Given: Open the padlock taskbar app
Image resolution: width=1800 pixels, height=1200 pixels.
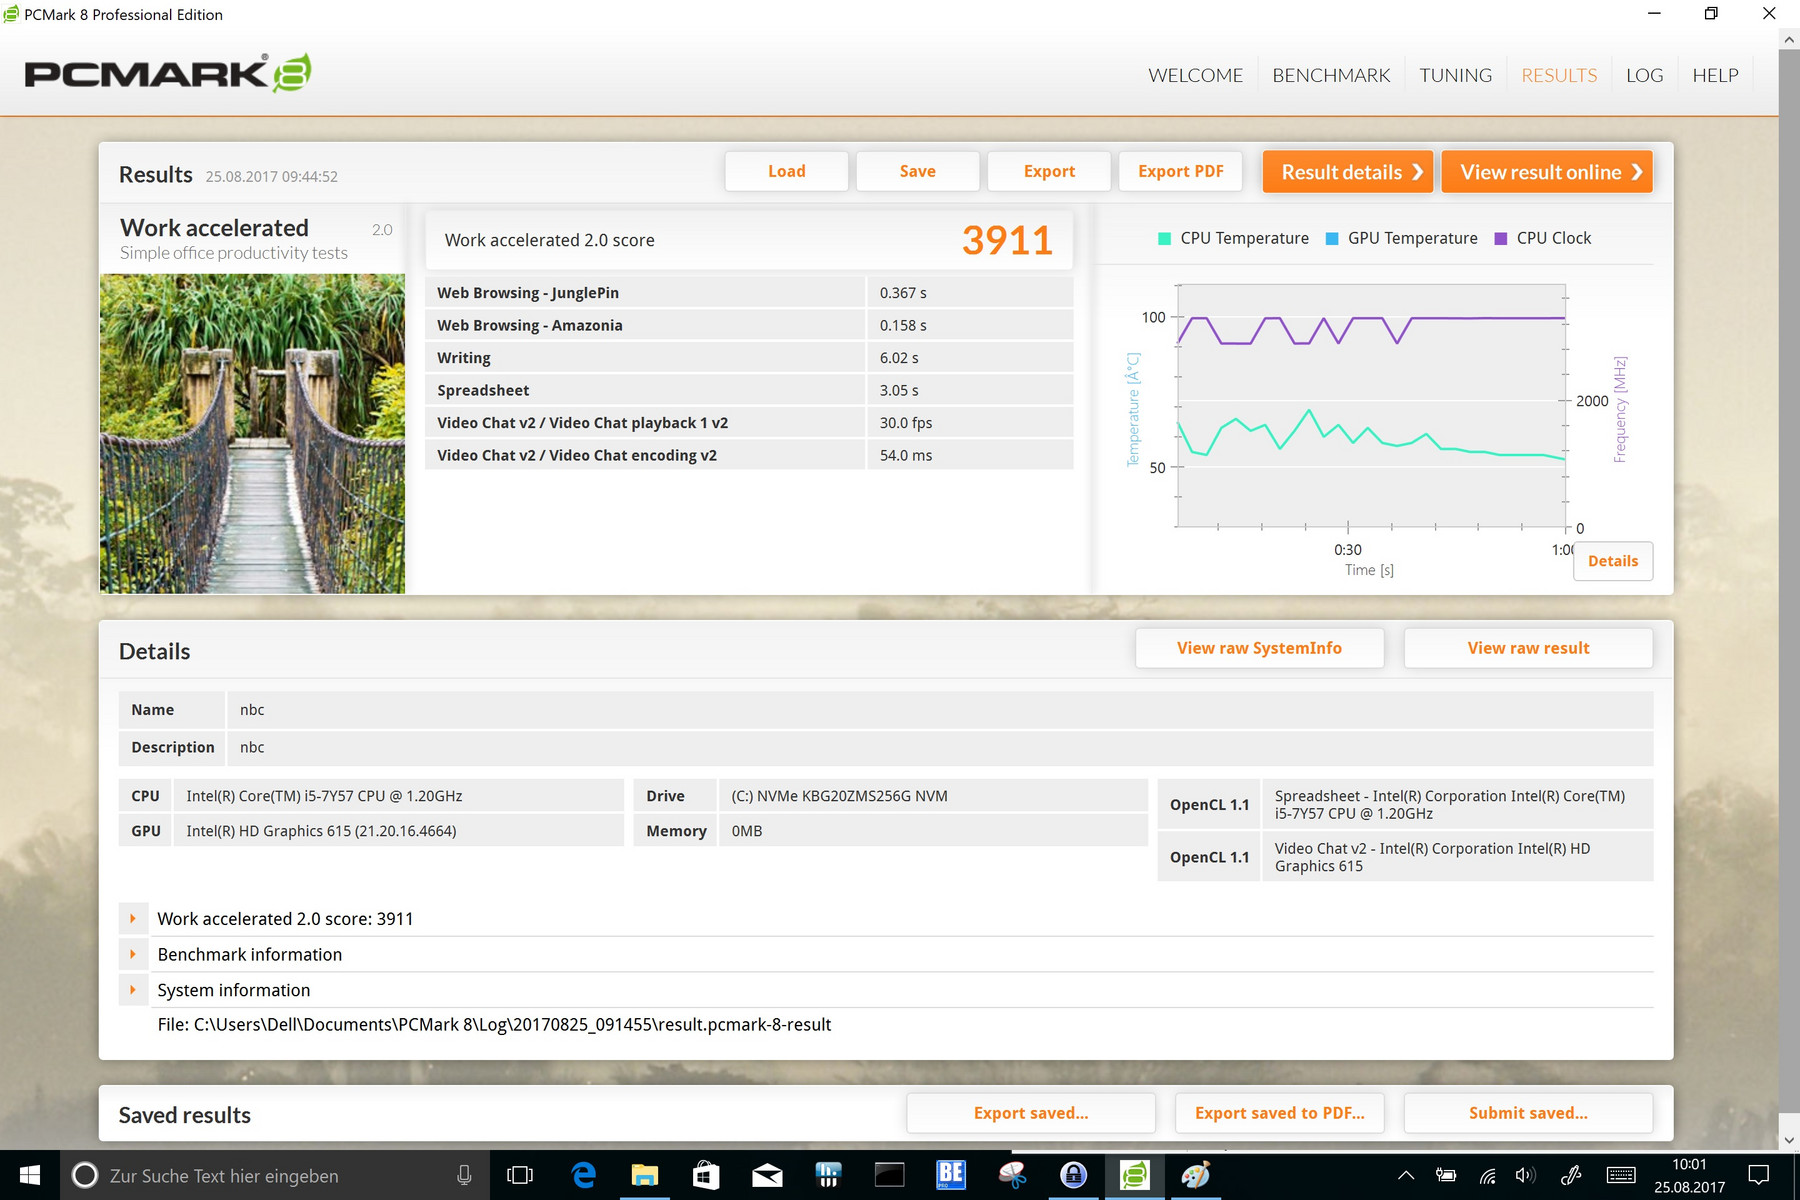Looking at the screenshot, I should point(1073,1175).
